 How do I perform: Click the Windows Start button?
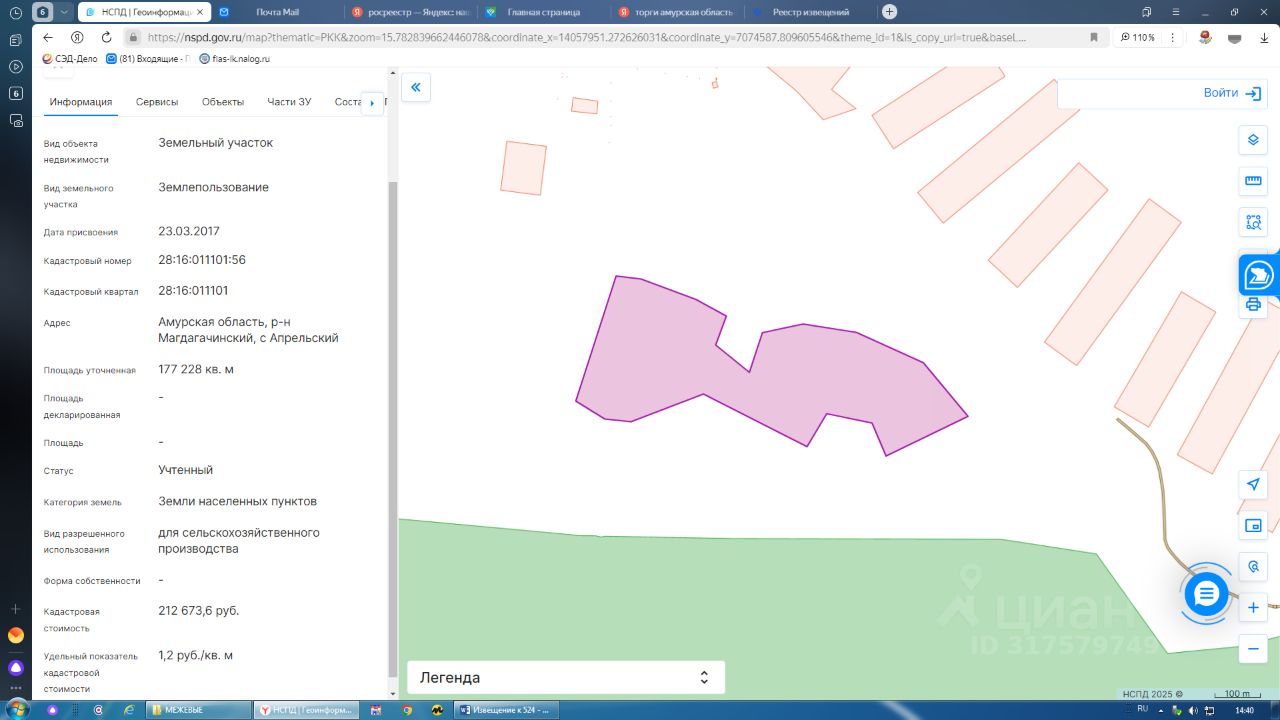(16, 709)
